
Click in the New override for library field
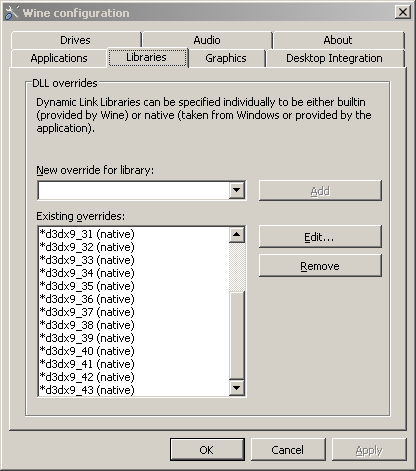[134, 190]
